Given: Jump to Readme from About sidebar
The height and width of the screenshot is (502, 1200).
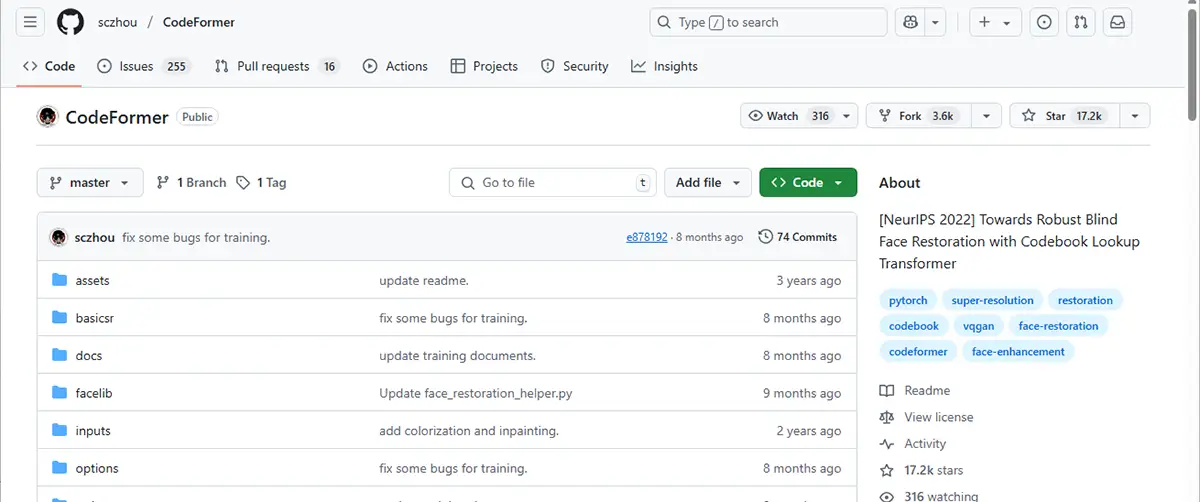Looking at the screenshot, I should pyautogui.click(x=915, y=390).
